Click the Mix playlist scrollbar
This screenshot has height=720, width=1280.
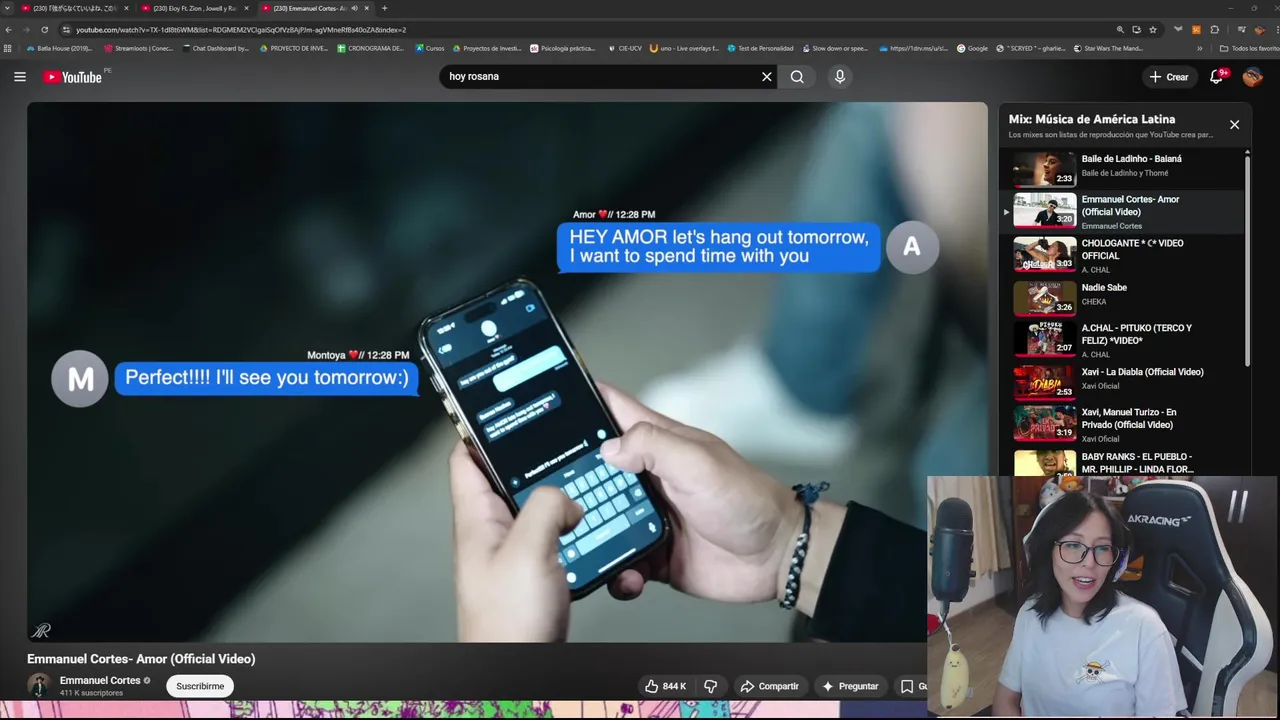click(x=1247, y=260)
